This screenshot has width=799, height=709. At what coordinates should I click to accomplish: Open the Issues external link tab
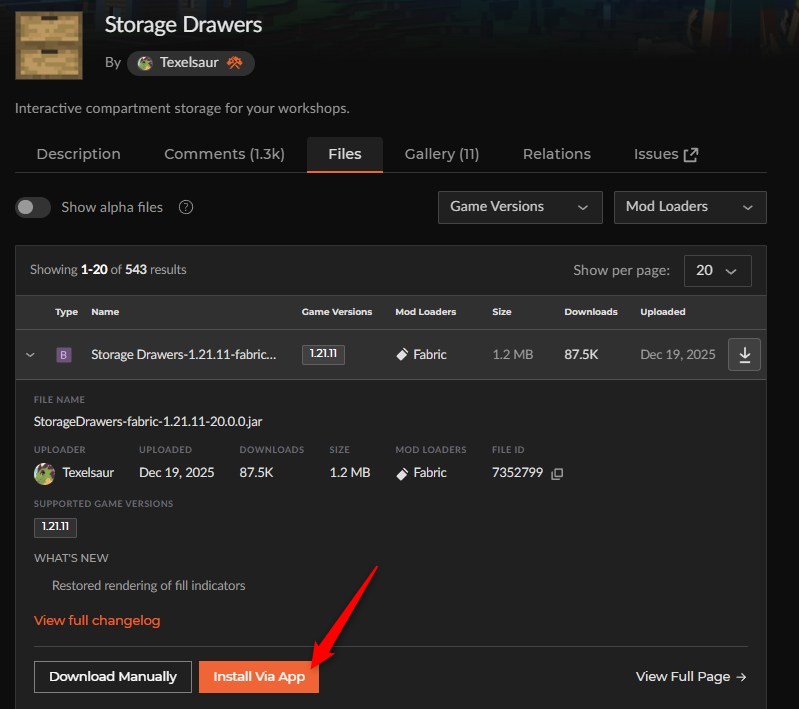click(x=666, y=154)
